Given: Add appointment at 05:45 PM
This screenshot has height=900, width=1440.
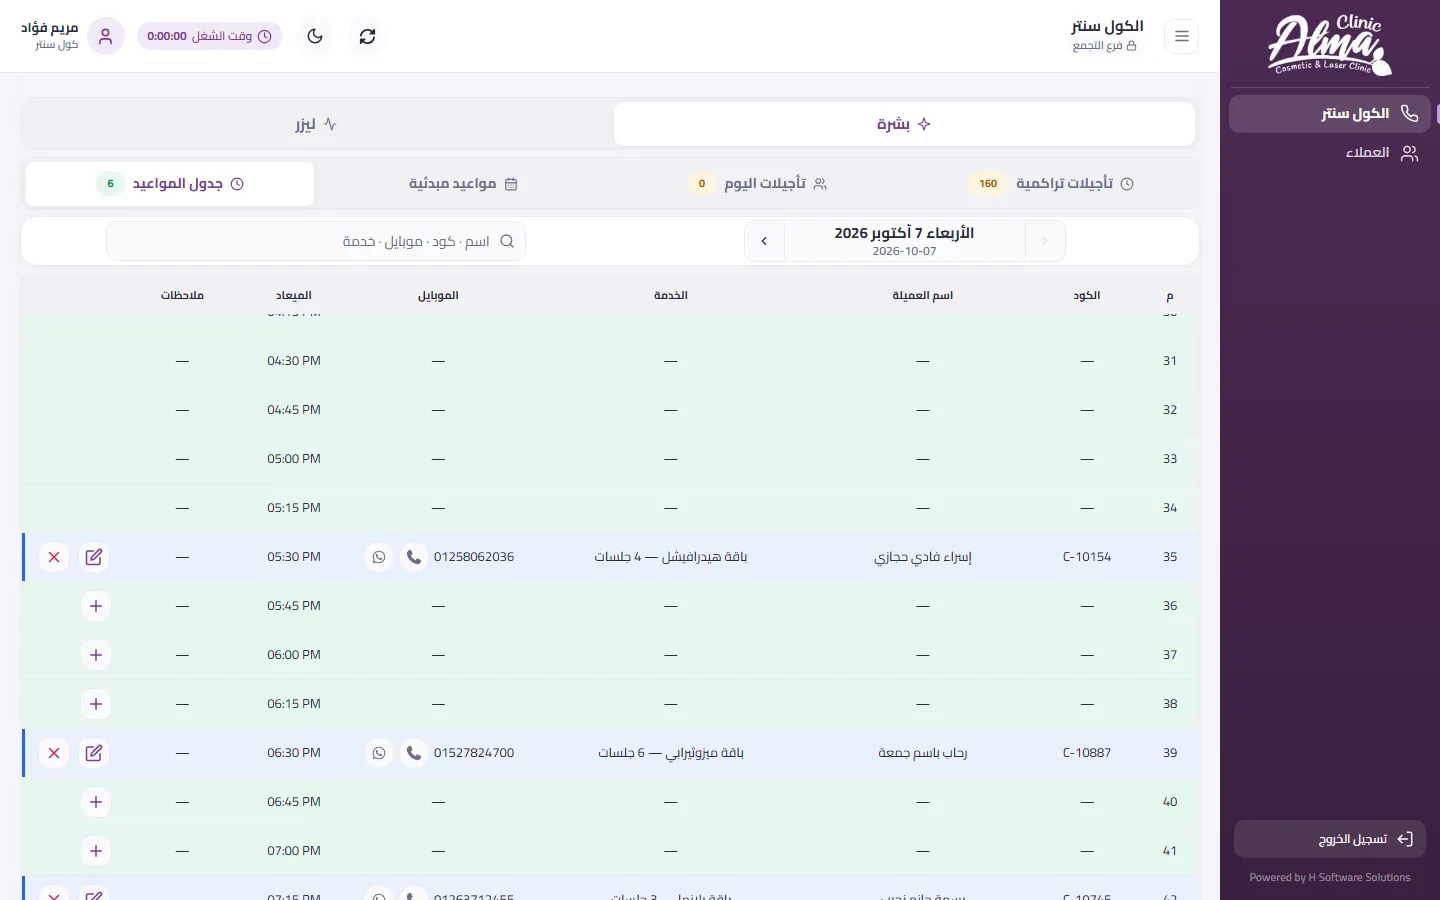Looking at the screenshot, I should click(96, 606).
